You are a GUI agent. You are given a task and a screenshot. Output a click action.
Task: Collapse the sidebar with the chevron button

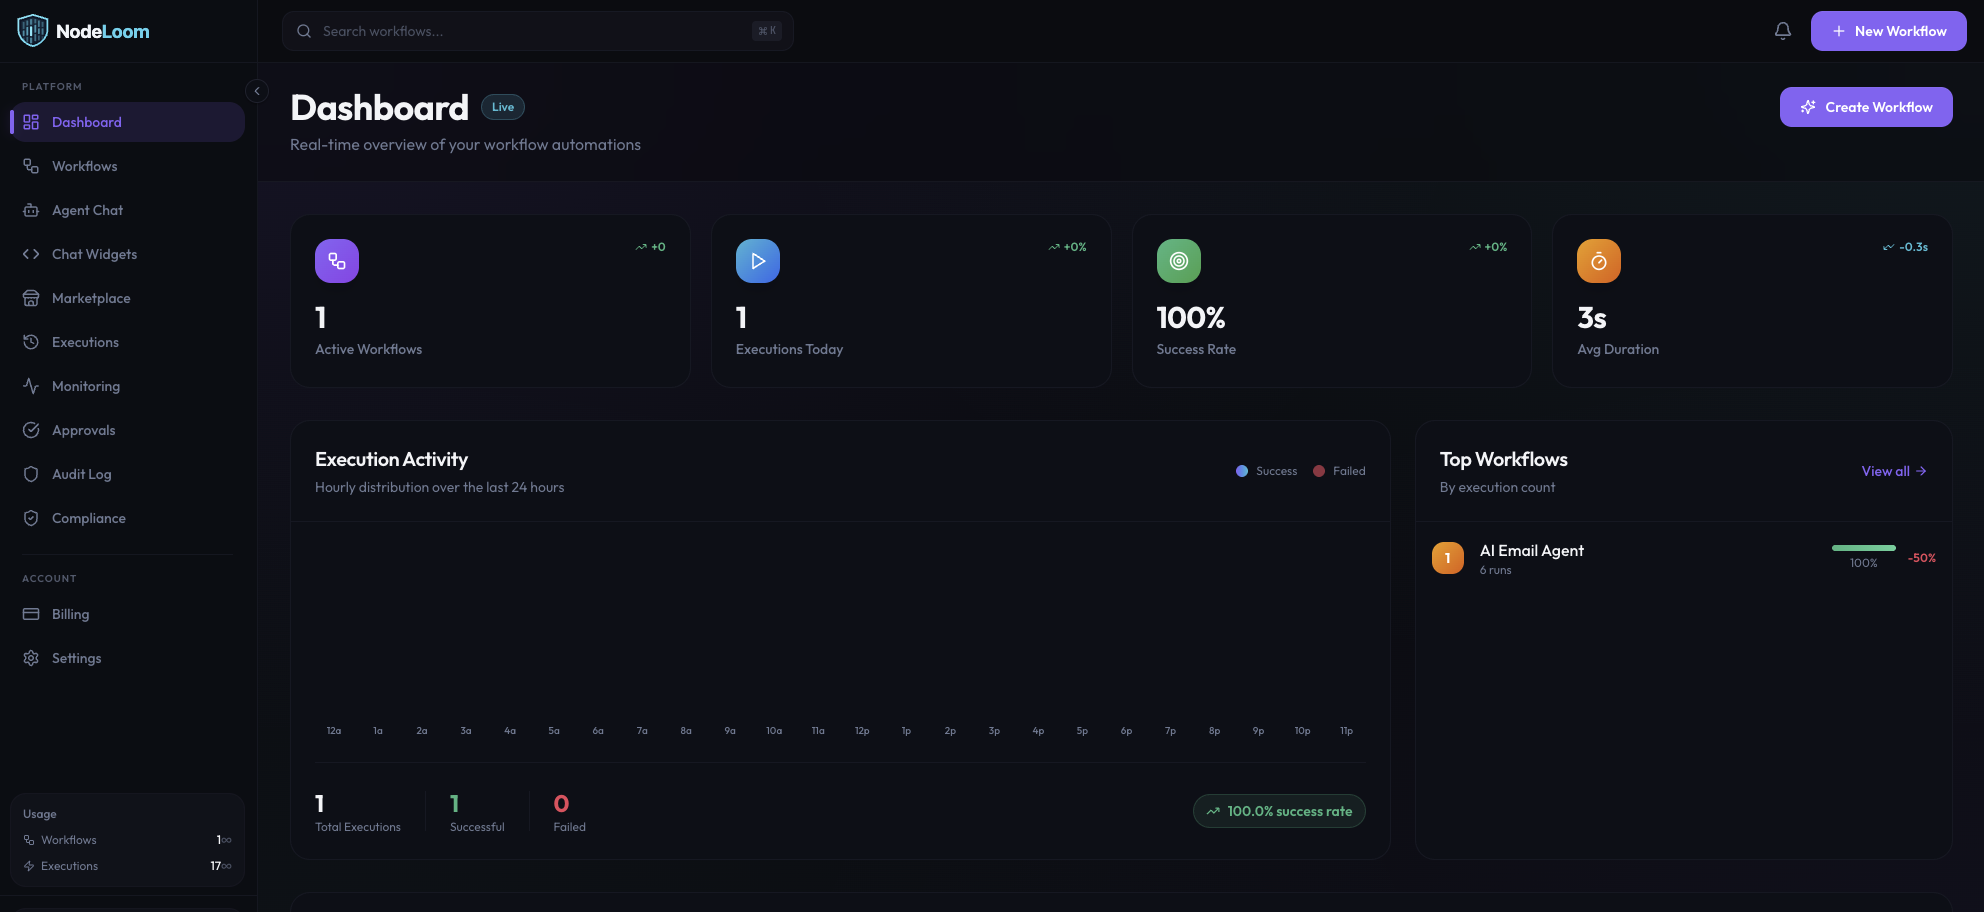(x=257, y=91)
